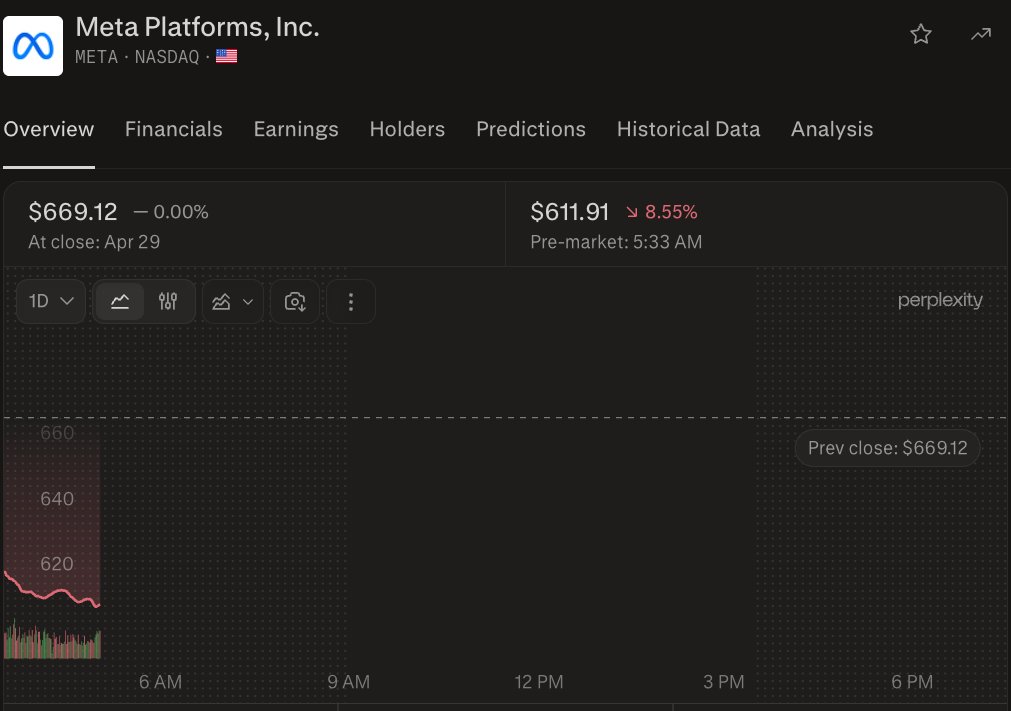Add META to watchlist with star icon

pos(921,34)
